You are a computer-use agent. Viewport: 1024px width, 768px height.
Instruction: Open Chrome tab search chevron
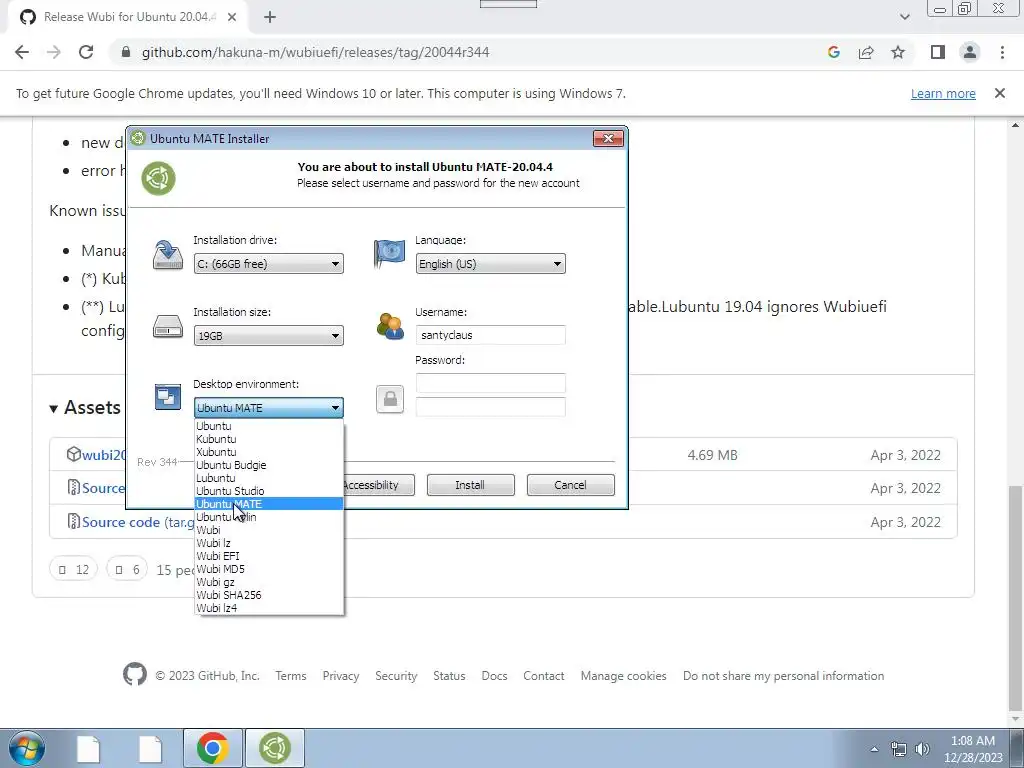coord(904,17)
